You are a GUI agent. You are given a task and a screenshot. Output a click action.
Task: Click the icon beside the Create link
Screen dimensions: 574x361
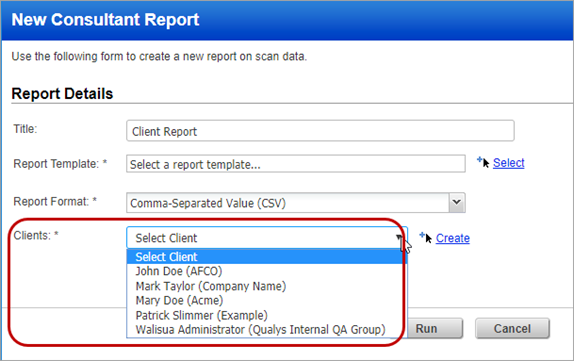(x=425, y=237)
